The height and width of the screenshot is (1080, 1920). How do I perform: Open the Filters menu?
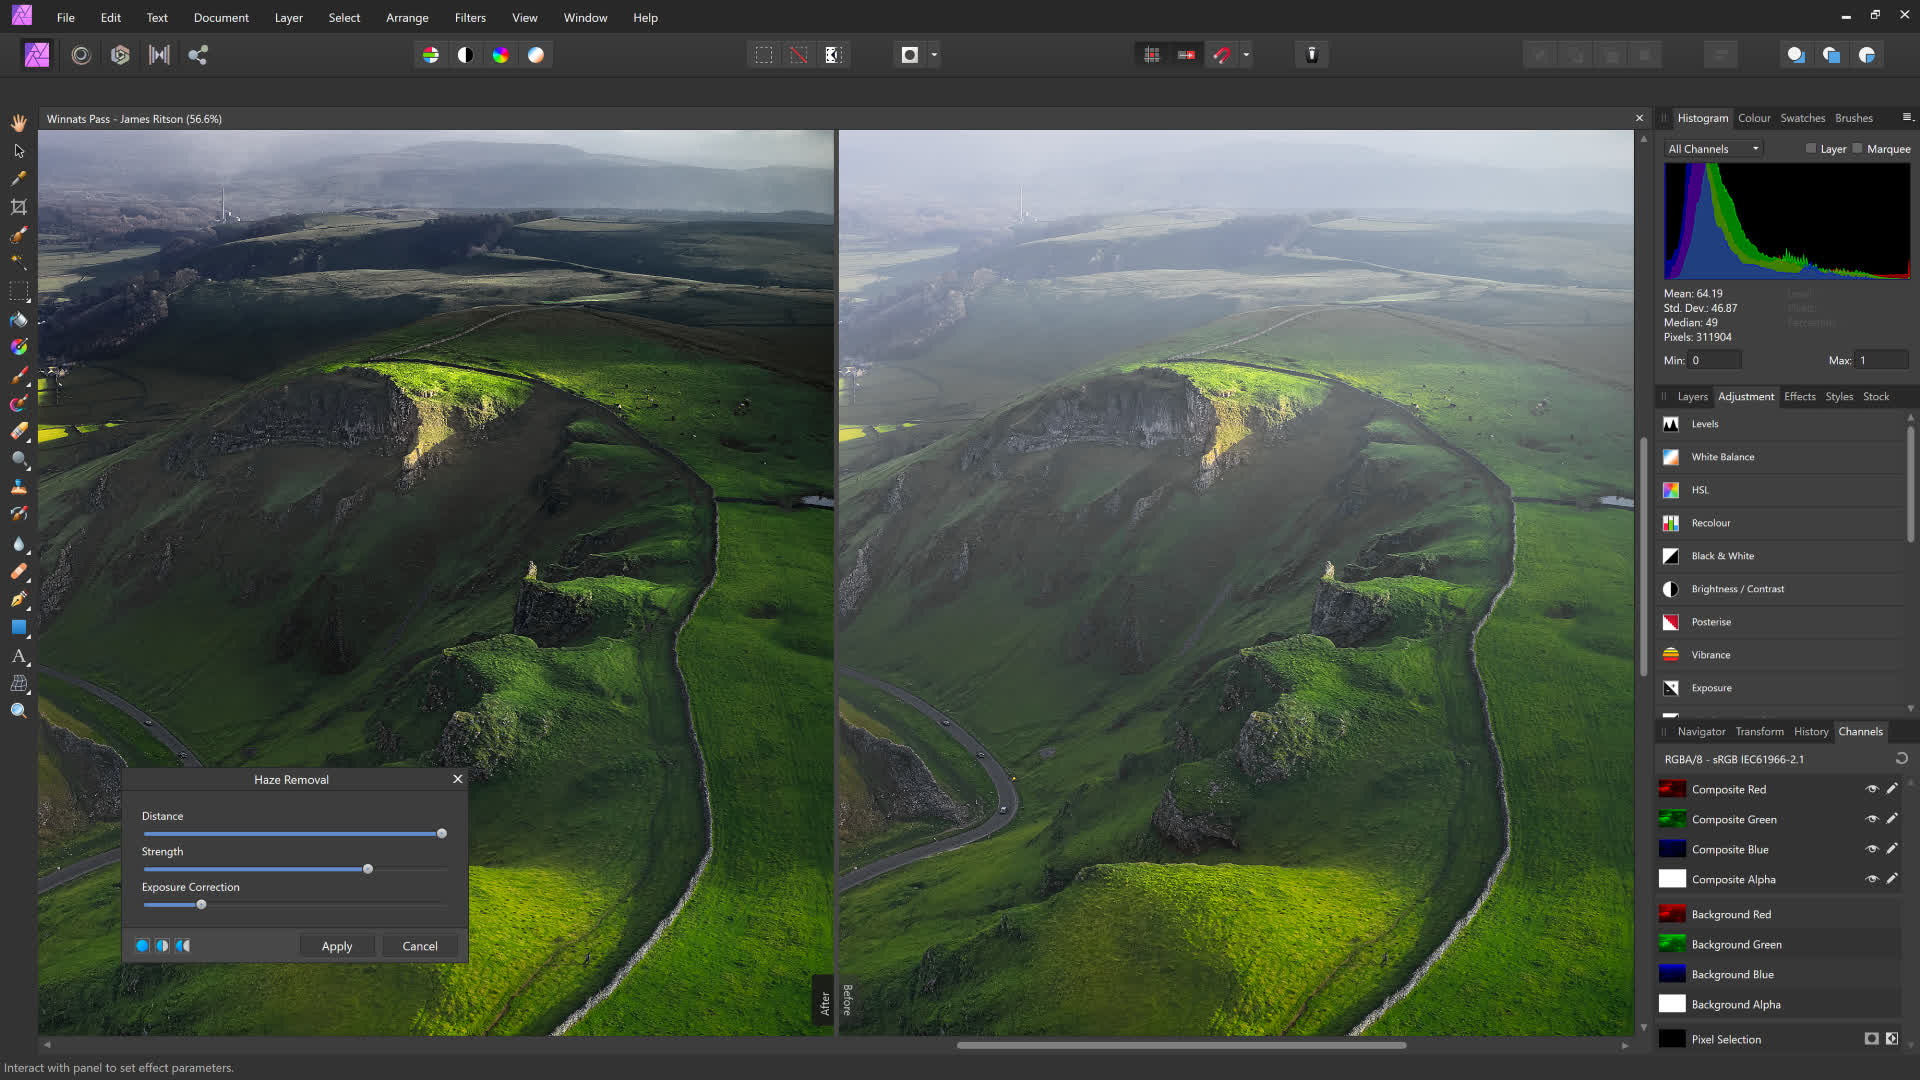click(x=470, y=18)
